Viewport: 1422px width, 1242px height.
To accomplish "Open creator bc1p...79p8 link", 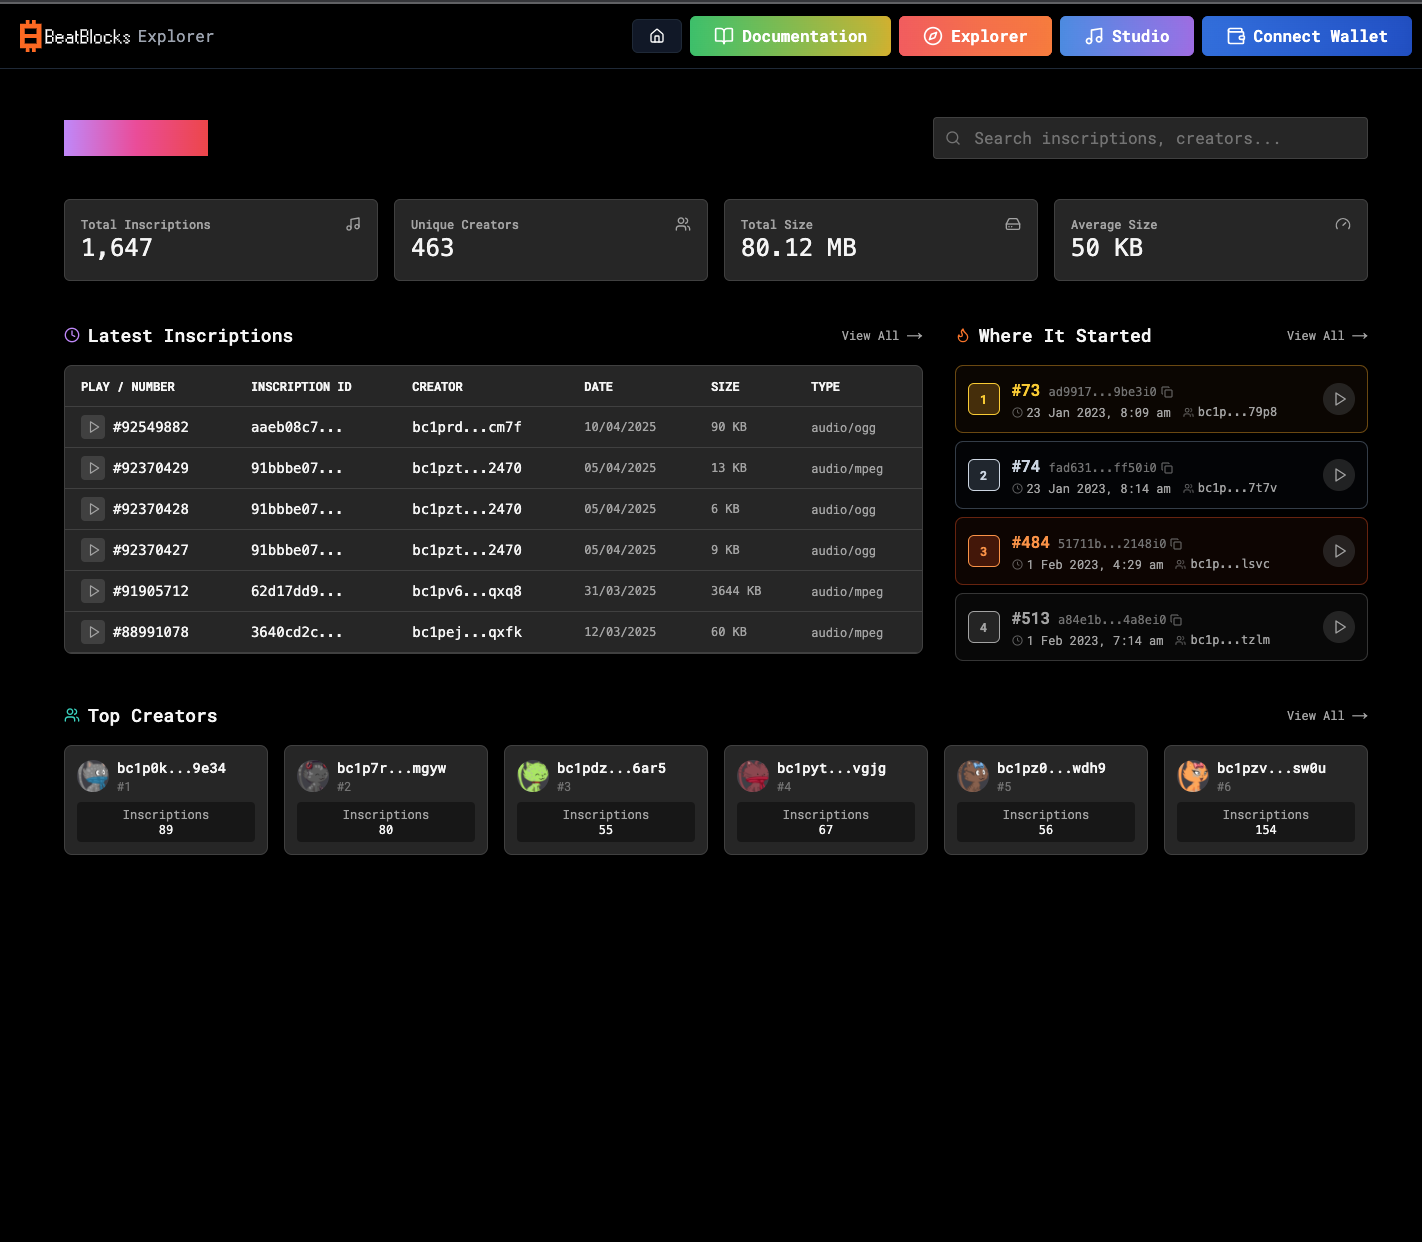I will click(x=1237, y=412).
